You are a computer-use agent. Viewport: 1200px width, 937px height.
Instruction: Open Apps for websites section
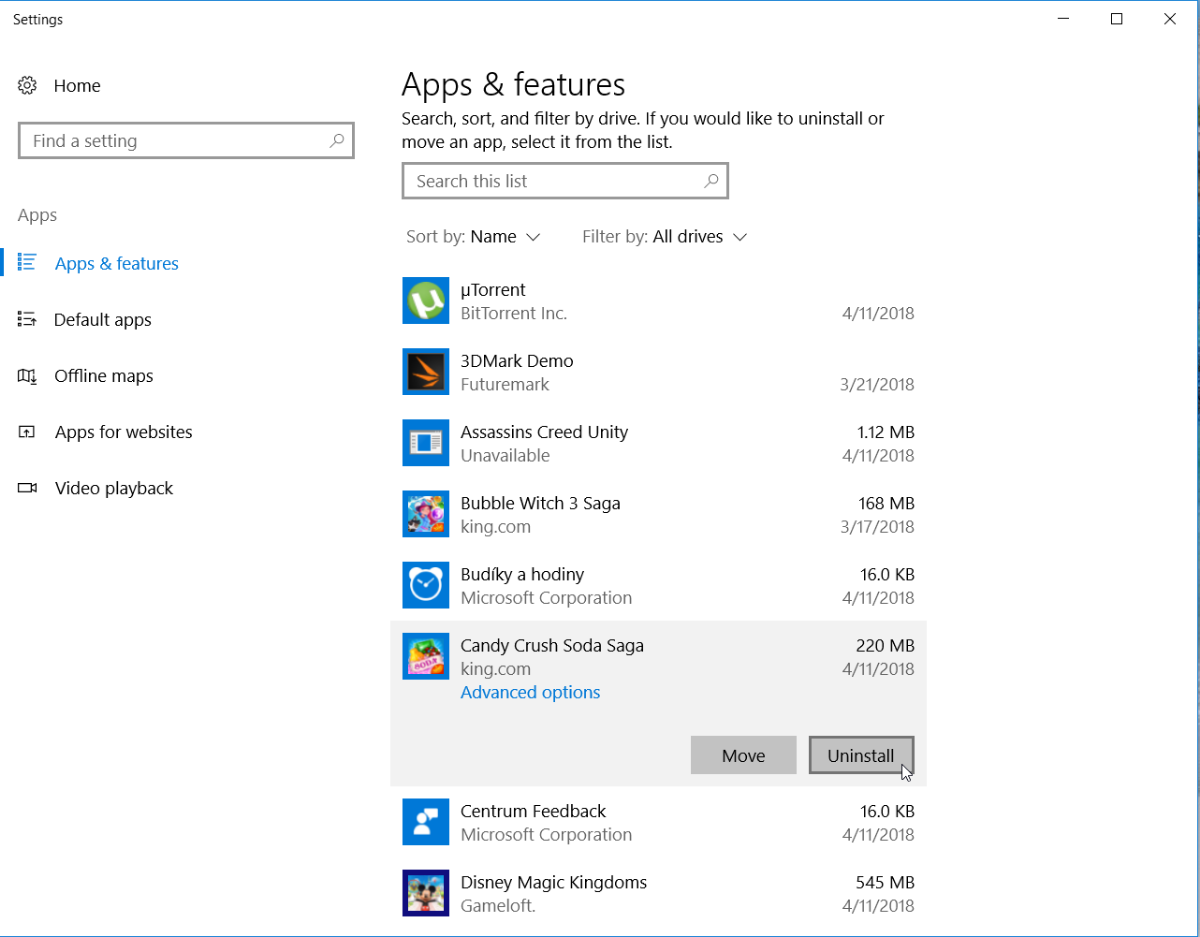tap(123, 432)
